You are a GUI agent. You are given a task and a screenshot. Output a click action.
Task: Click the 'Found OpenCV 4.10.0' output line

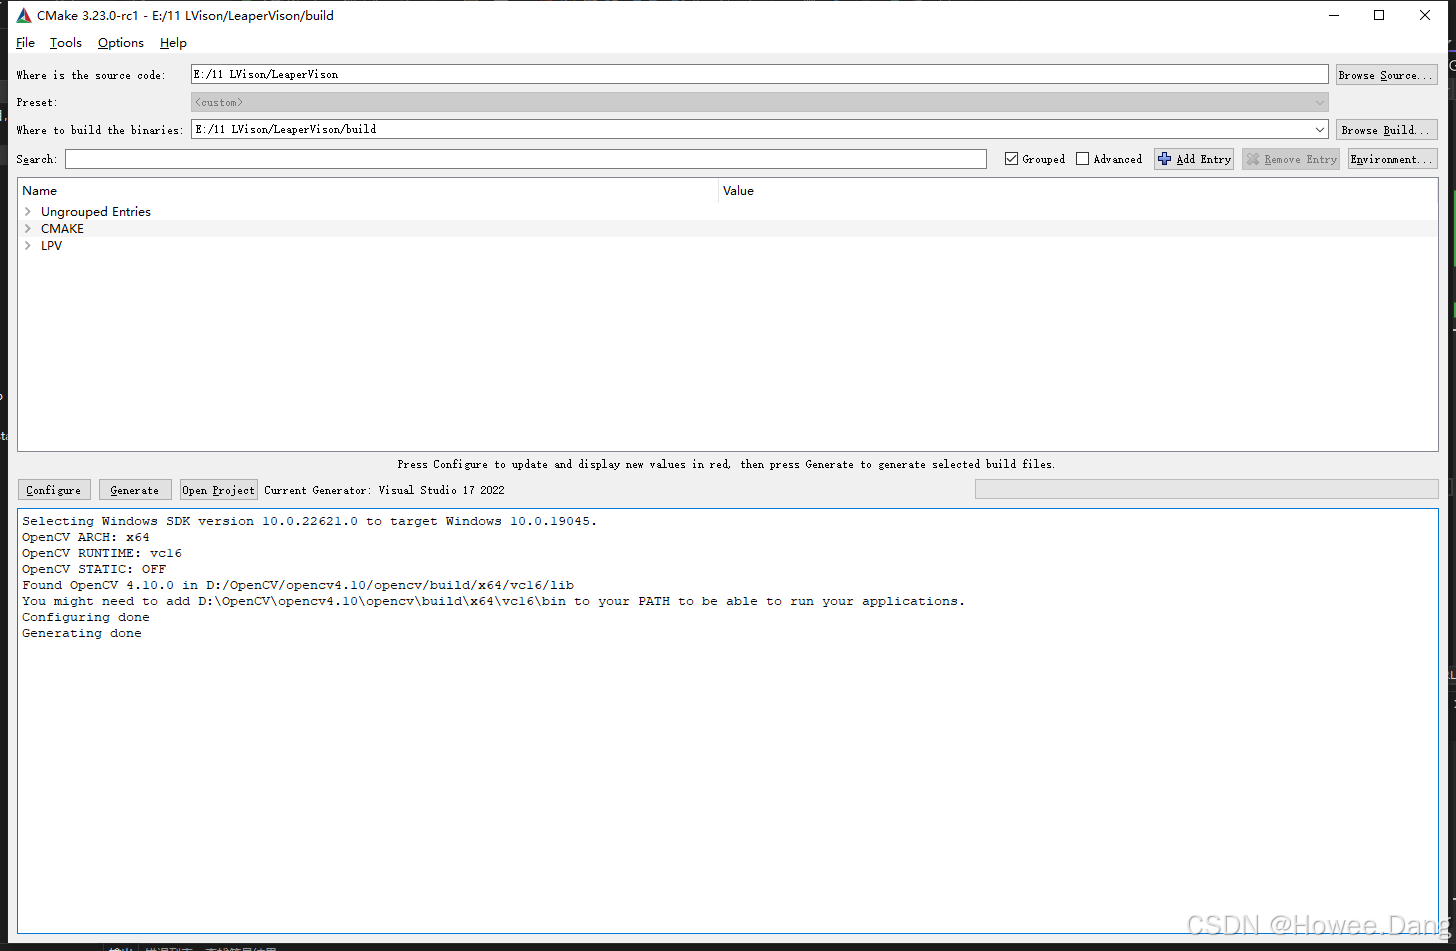click(298, 585)
